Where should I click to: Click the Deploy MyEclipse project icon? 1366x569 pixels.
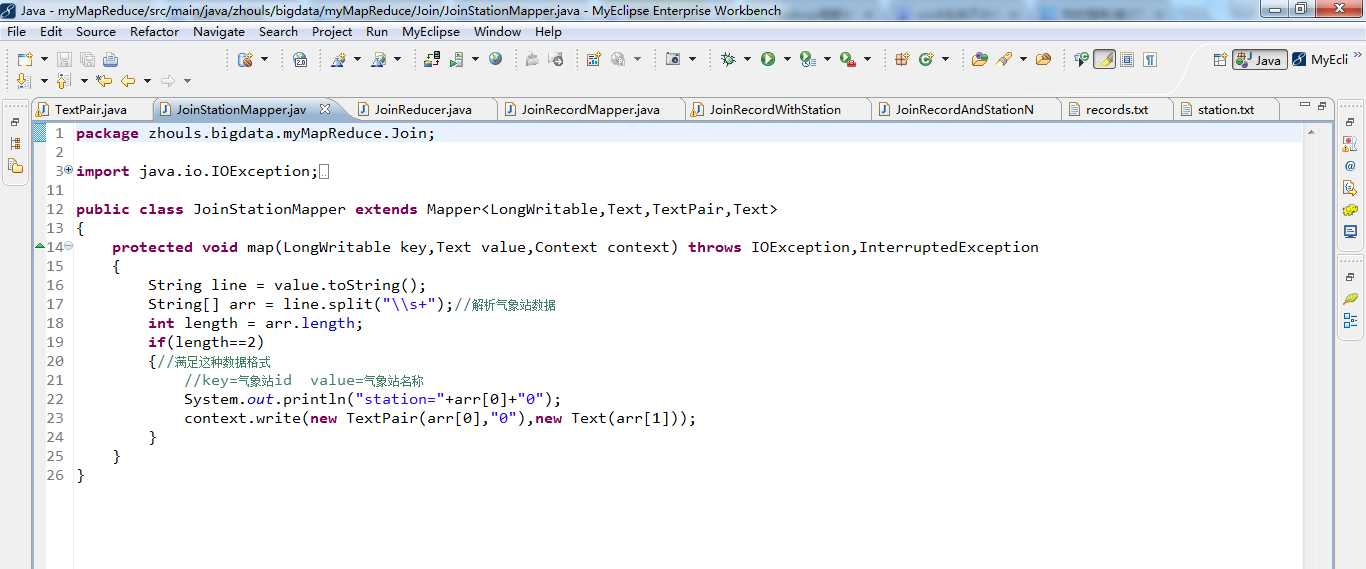pyautogui.click(x=432, y=59)
